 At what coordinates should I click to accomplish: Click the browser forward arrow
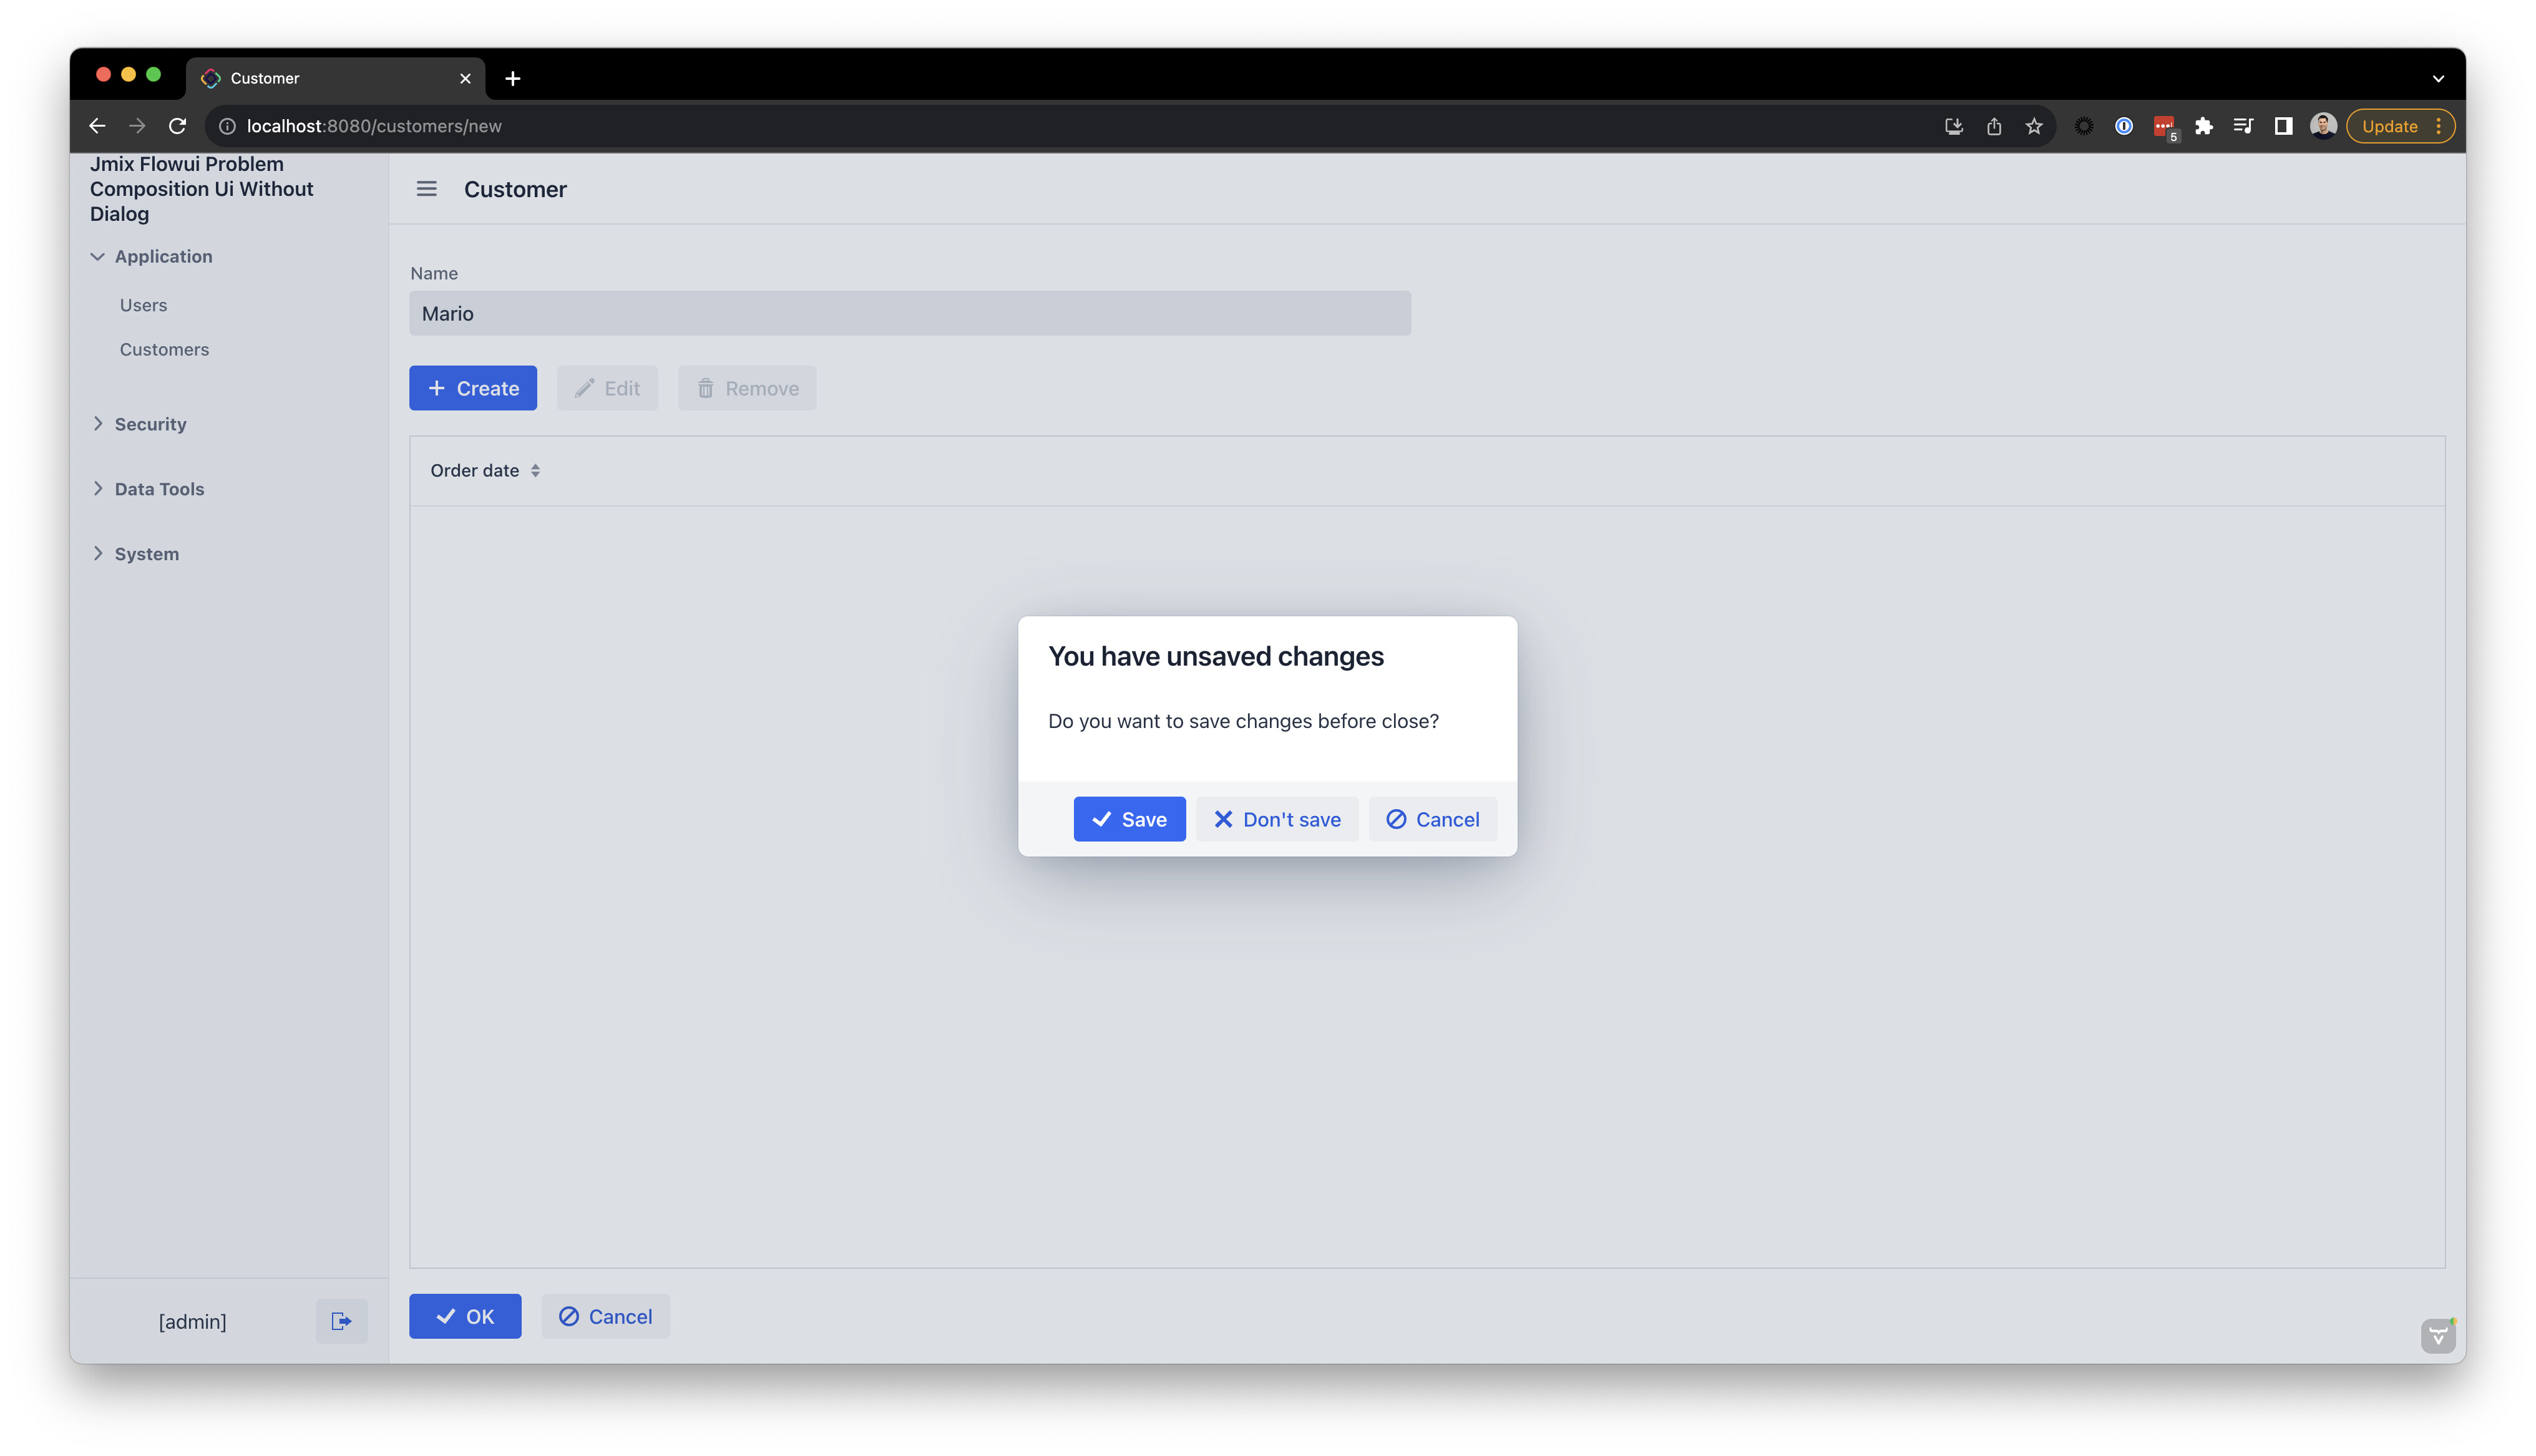coord(137,126)
